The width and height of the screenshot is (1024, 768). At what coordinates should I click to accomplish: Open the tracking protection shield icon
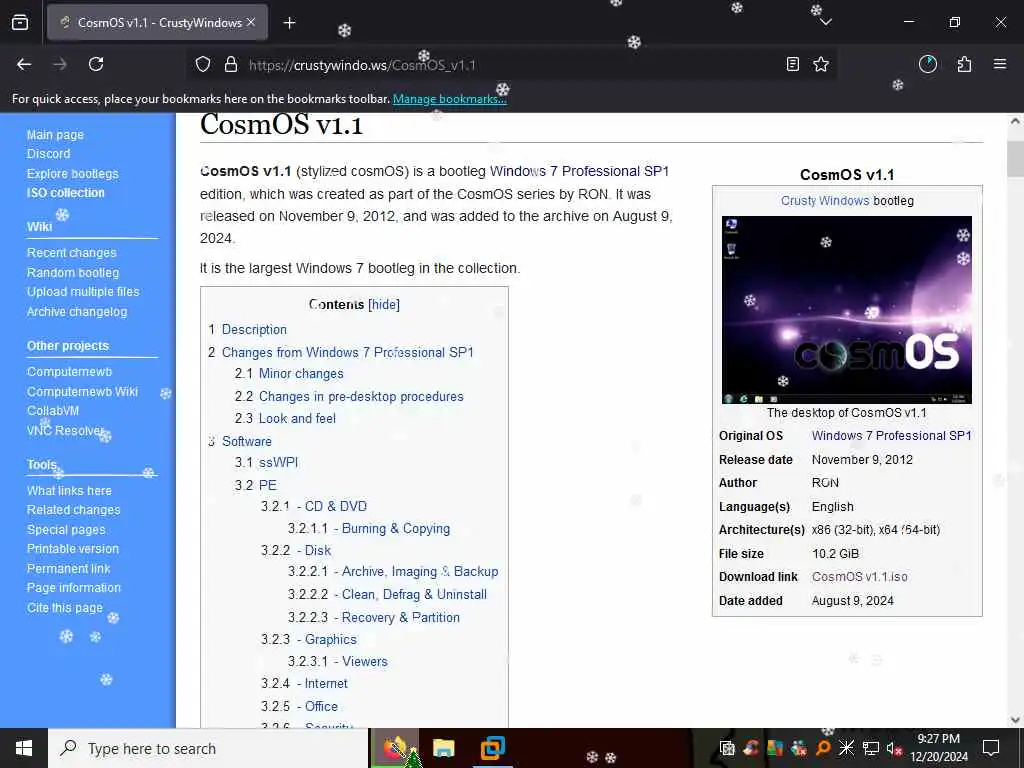[x=203, y=65]
